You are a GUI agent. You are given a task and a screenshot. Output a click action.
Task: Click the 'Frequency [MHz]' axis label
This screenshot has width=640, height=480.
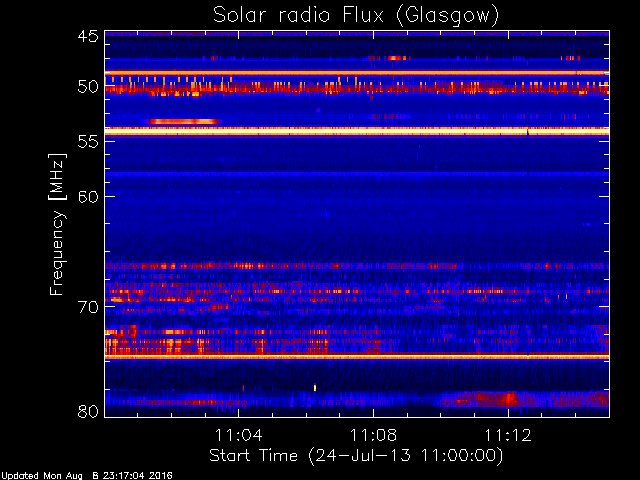57,224
